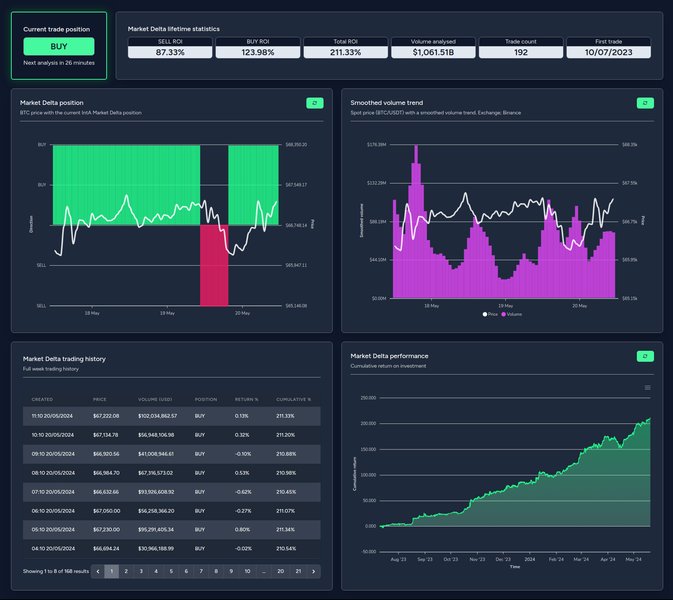
Task: Click the -0.27% return cell
Action: 243,511
